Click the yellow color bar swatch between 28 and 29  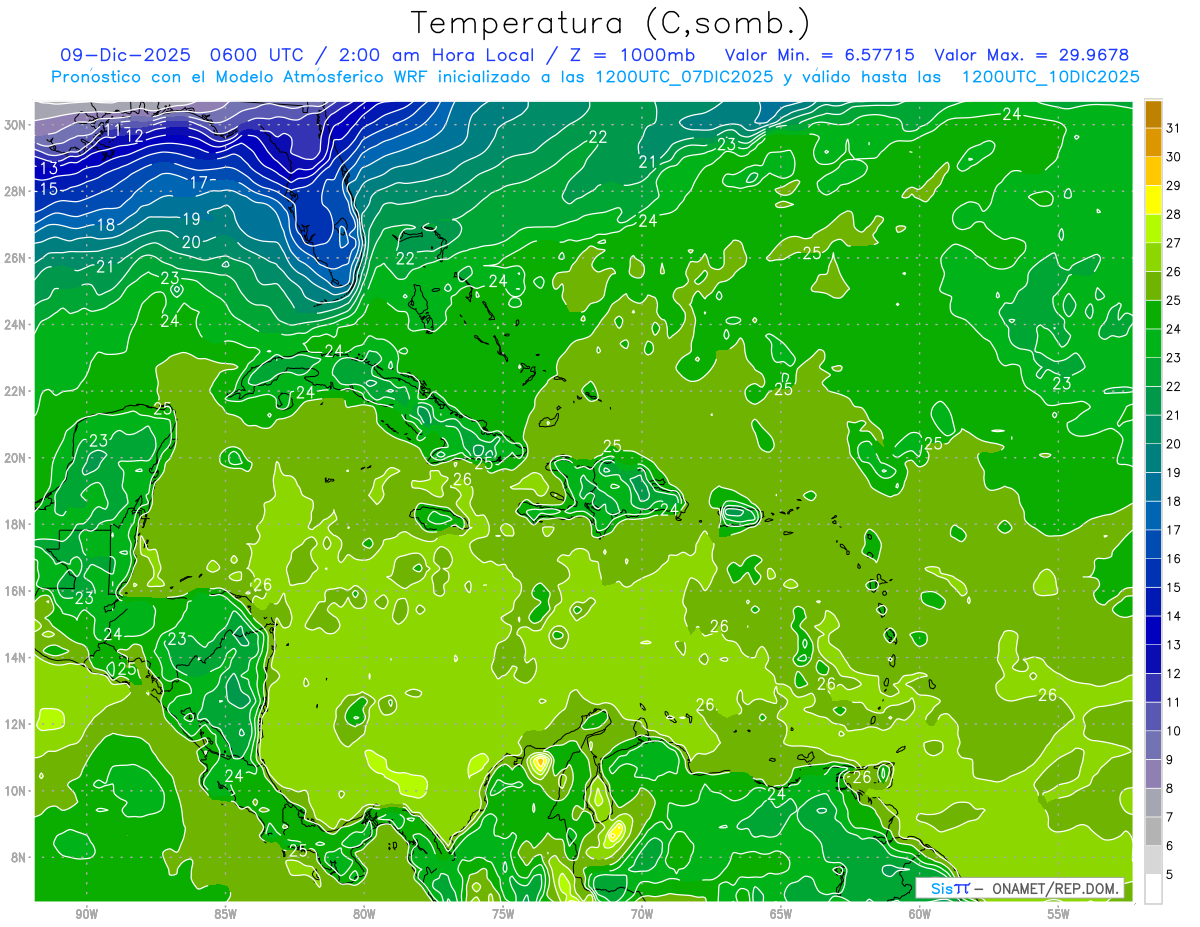pyautogui.click(x=1153, y=199)
